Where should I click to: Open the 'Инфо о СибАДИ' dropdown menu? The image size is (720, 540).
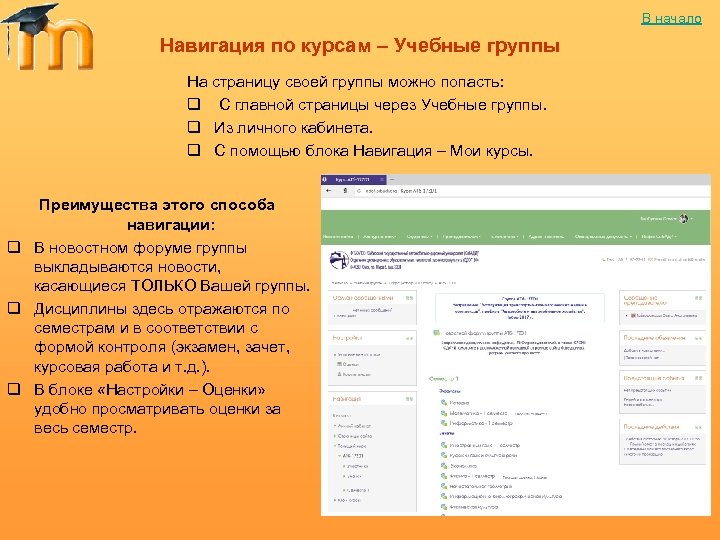click(x=659, y=236)
